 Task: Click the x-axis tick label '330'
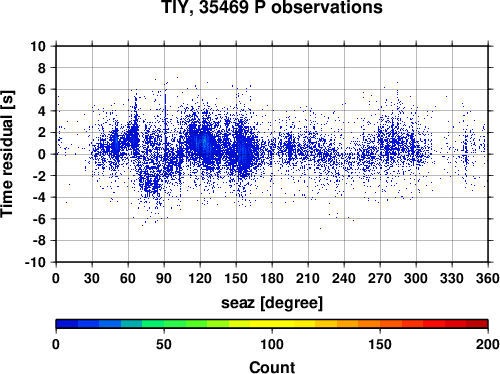(x=452, y=278)
